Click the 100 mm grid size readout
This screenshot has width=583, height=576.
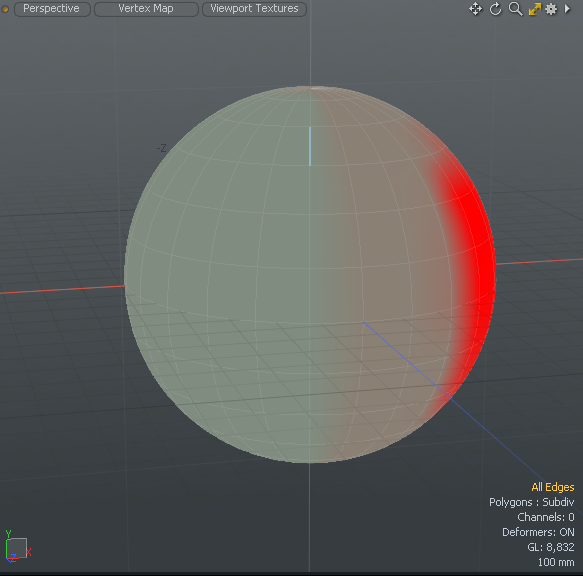pos(556,562)
